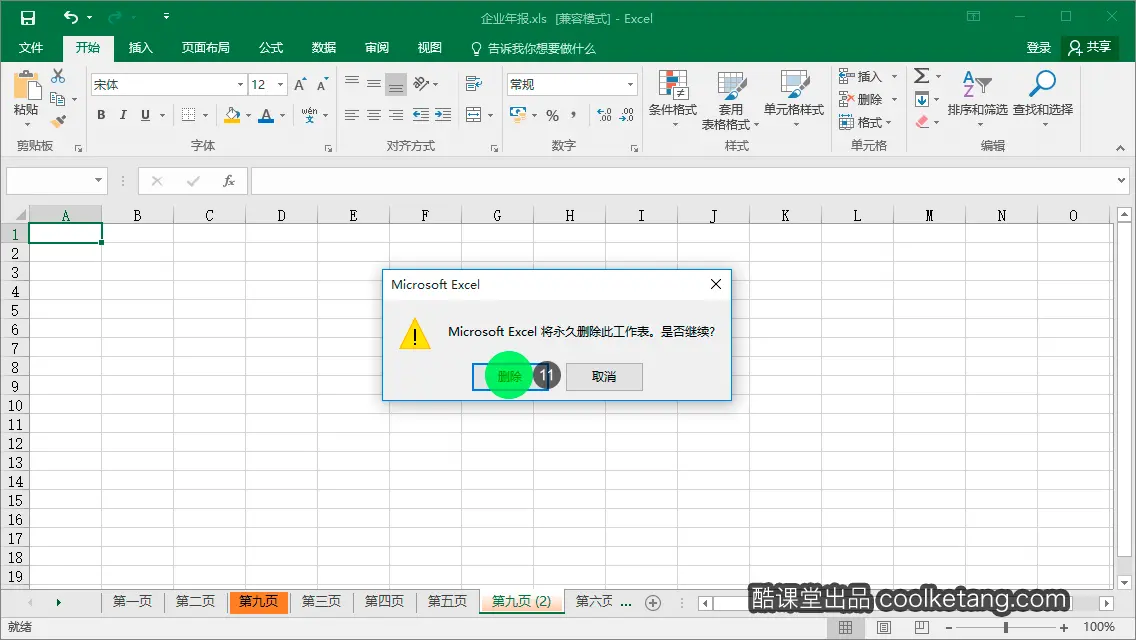Click the Increase Decimal icon
Screen dimensions: 1136x640
(x=604, y=115)
